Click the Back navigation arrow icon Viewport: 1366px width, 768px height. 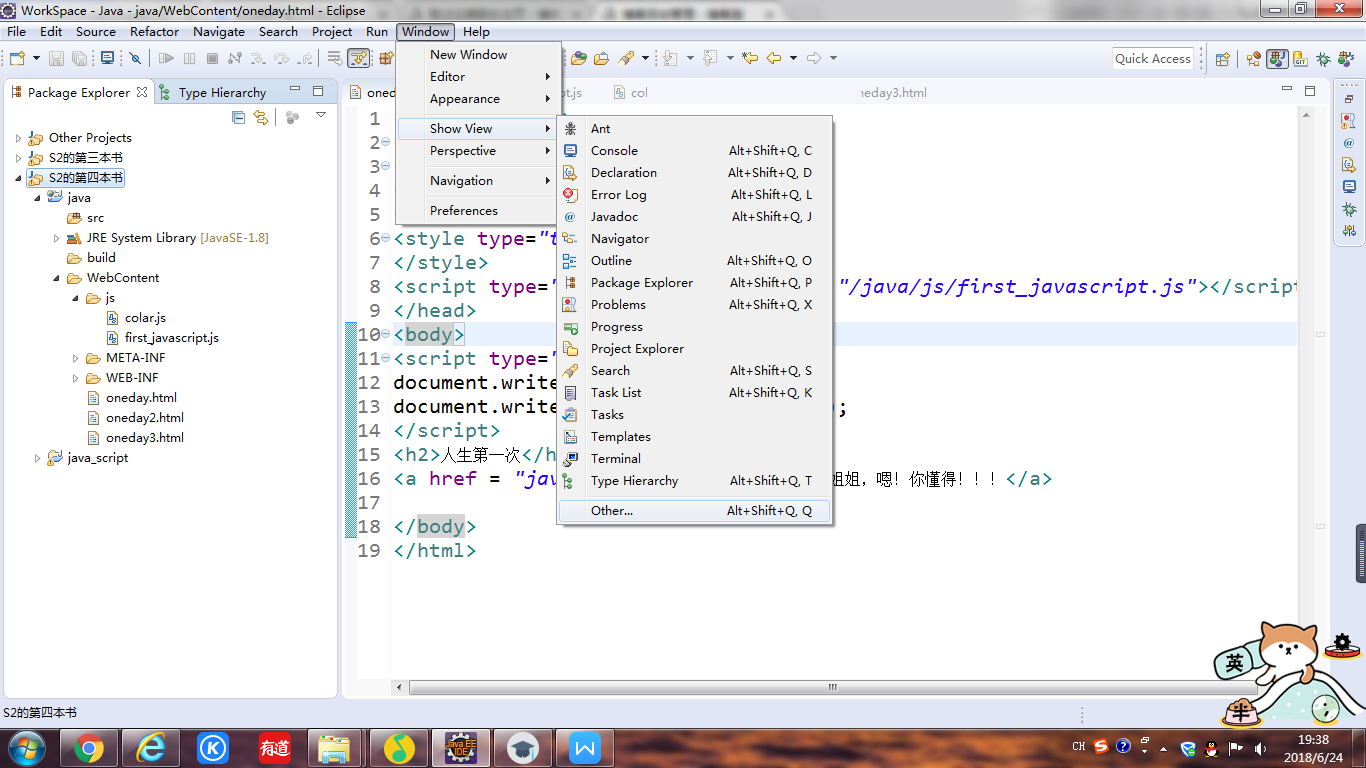pos(774,58)
